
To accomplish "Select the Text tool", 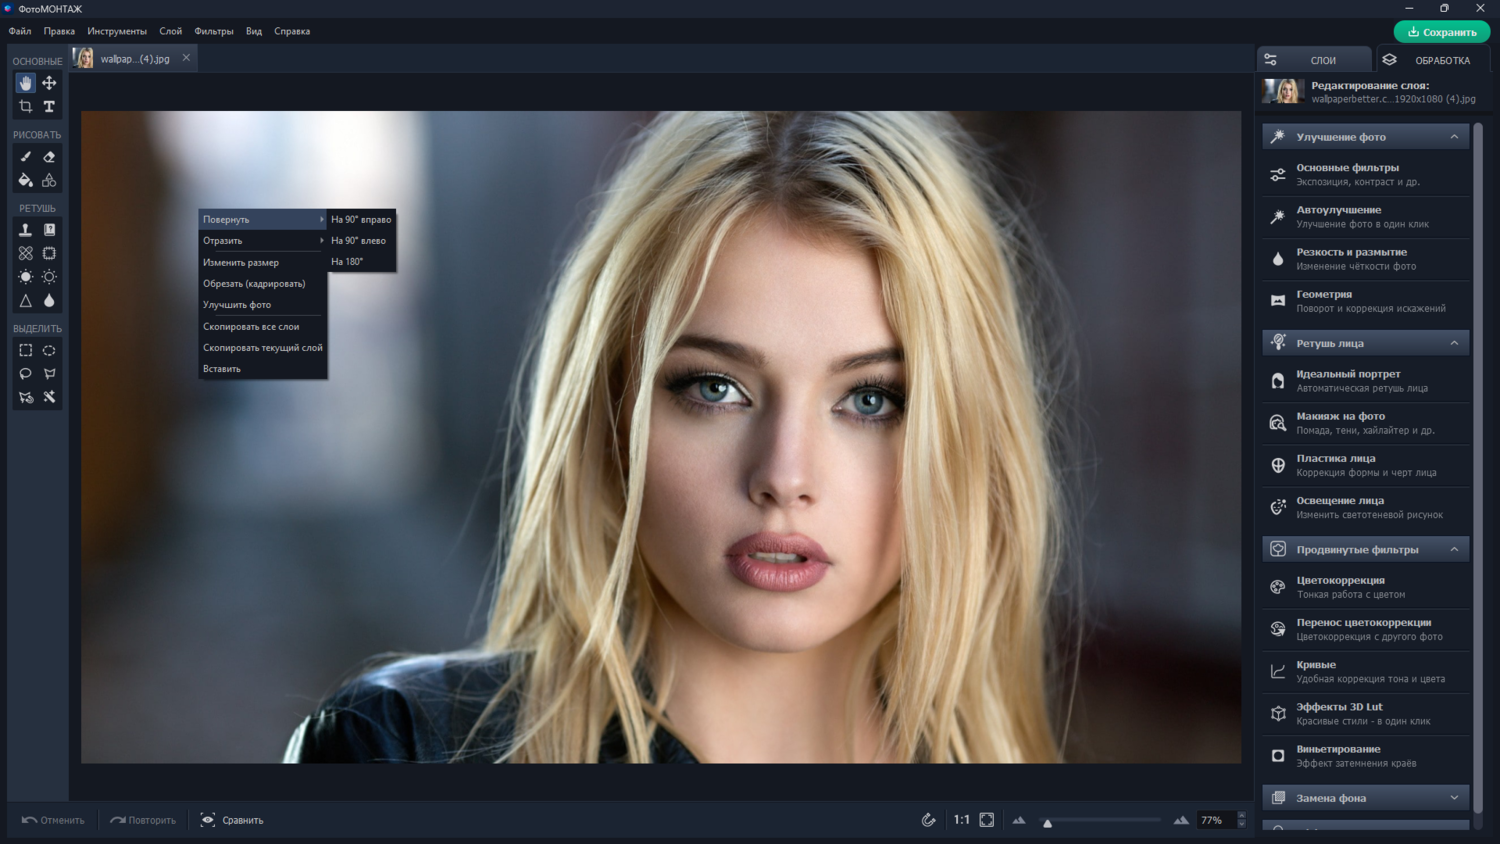I will coord(49,106).
